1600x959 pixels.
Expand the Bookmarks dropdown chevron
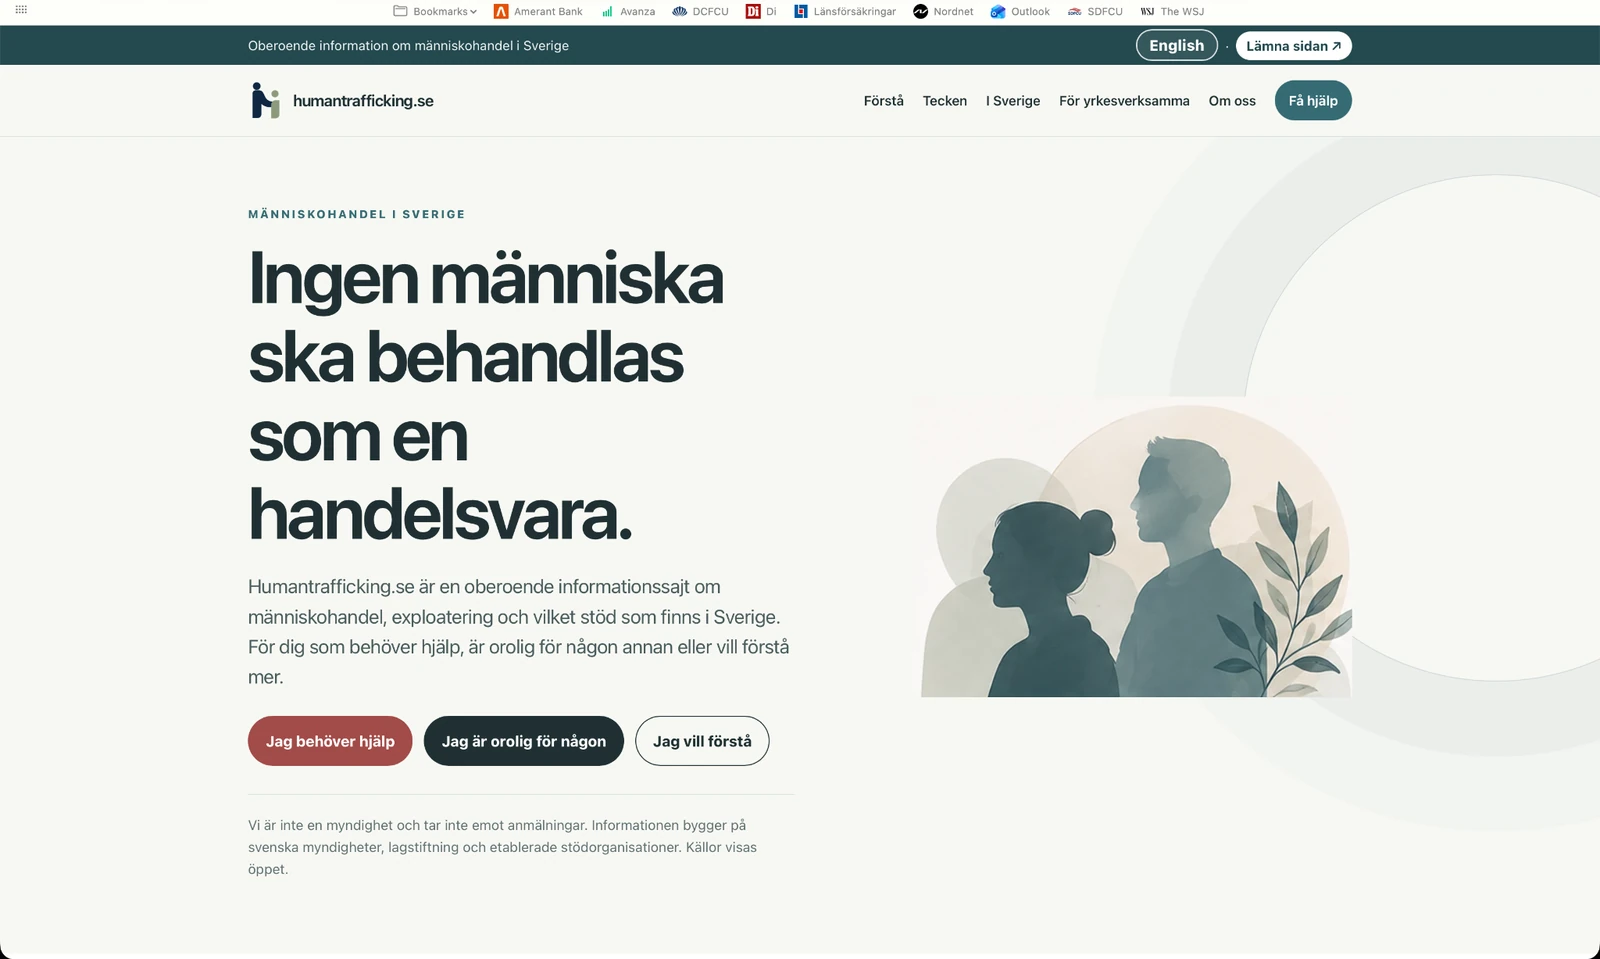[x=473, y=12]
